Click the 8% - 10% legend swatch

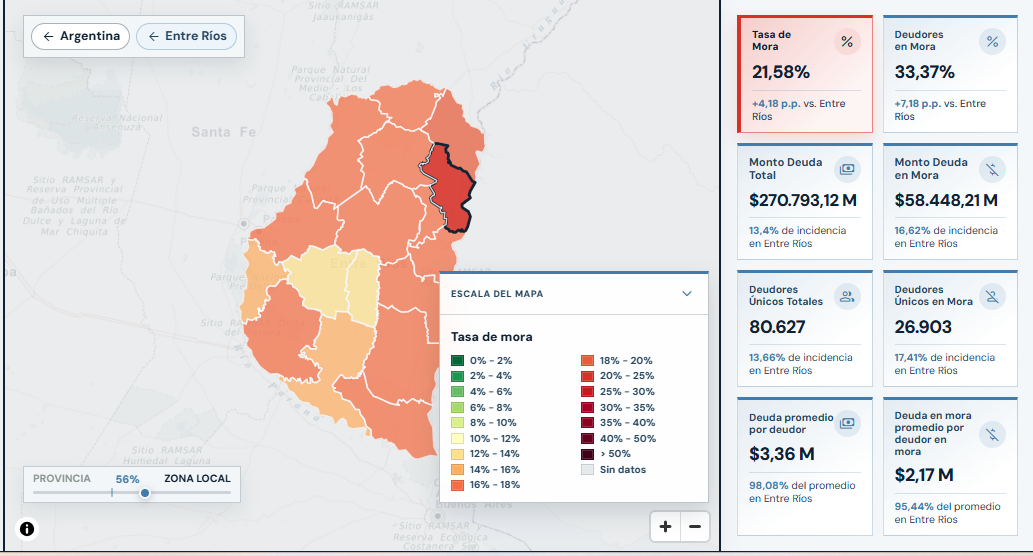click(457, 423)
